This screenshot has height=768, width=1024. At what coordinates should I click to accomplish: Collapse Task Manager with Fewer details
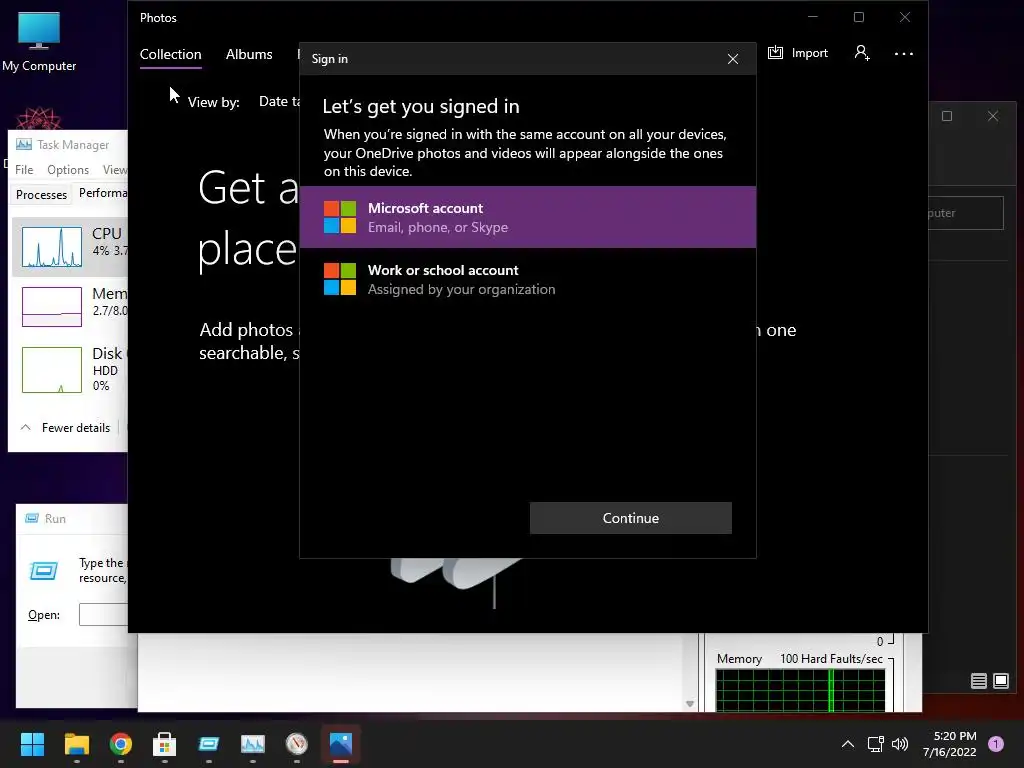pos(66,428)
